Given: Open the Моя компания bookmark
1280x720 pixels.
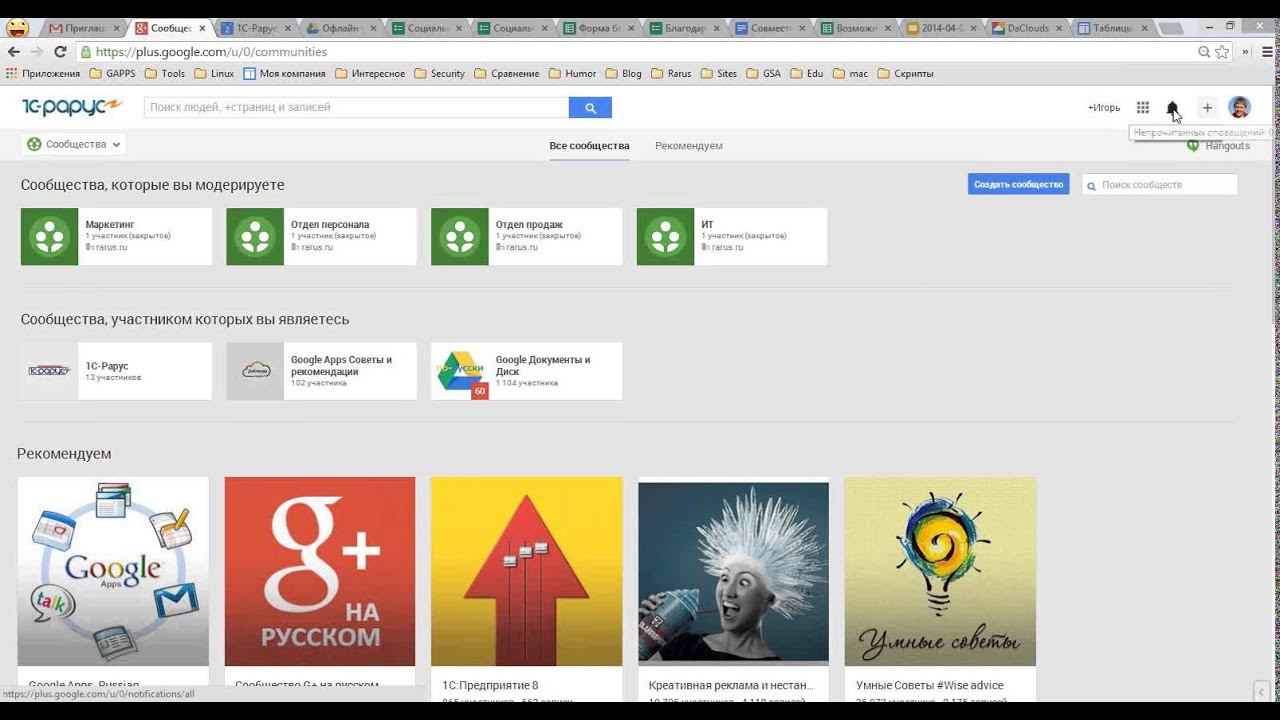Looking at the screenshot, I should coord(285,73).
